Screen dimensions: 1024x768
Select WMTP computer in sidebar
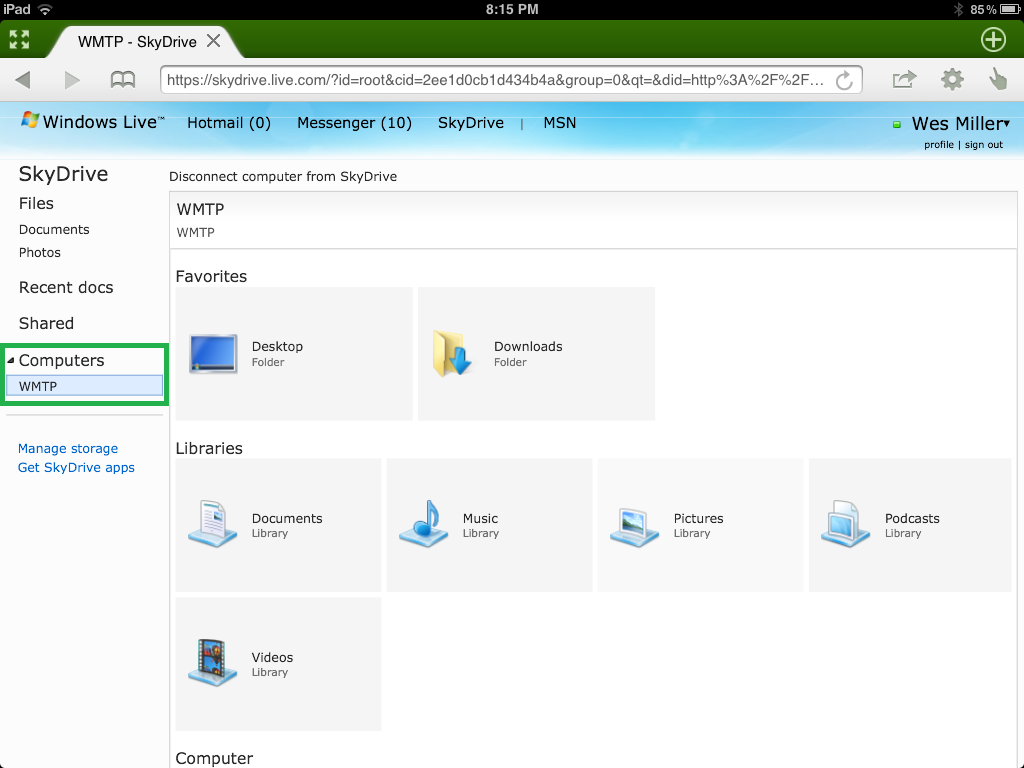[84, 386]
